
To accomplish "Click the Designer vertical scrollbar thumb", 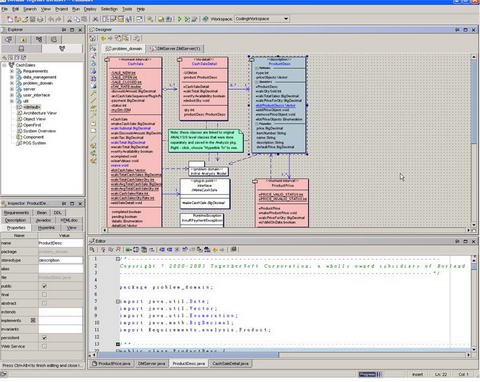I will click(x=474, y=102).
